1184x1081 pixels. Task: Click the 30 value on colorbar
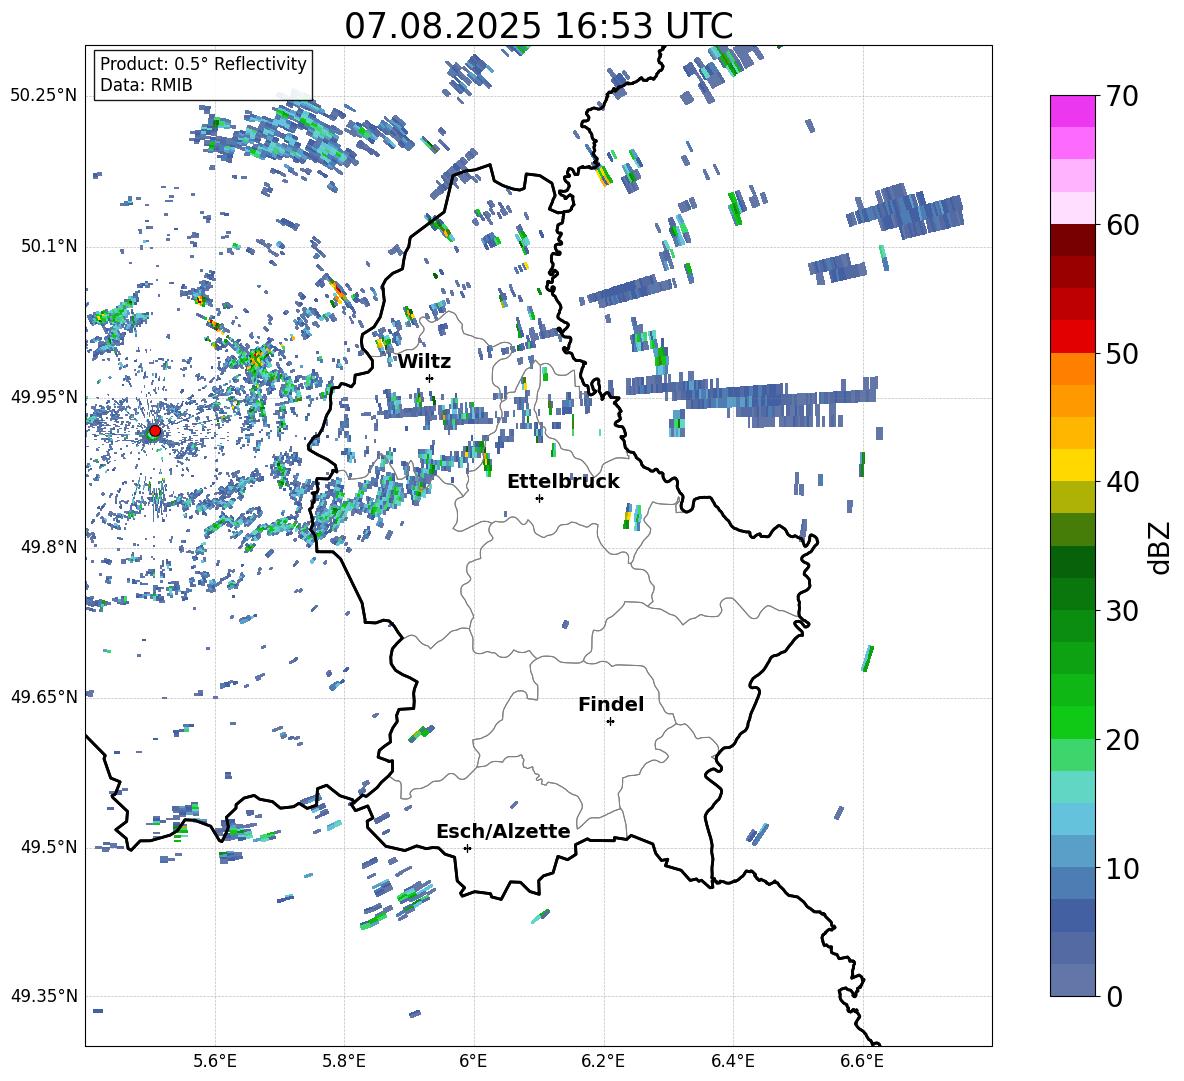click(1122, 611)
